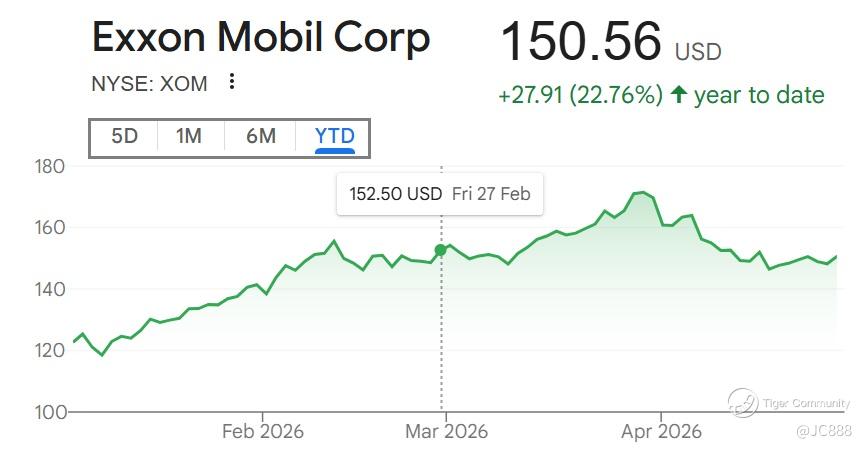This screenshot has width=868, height=451.
Task: Click the 100 y-axis label
Action: coord(50,412)
